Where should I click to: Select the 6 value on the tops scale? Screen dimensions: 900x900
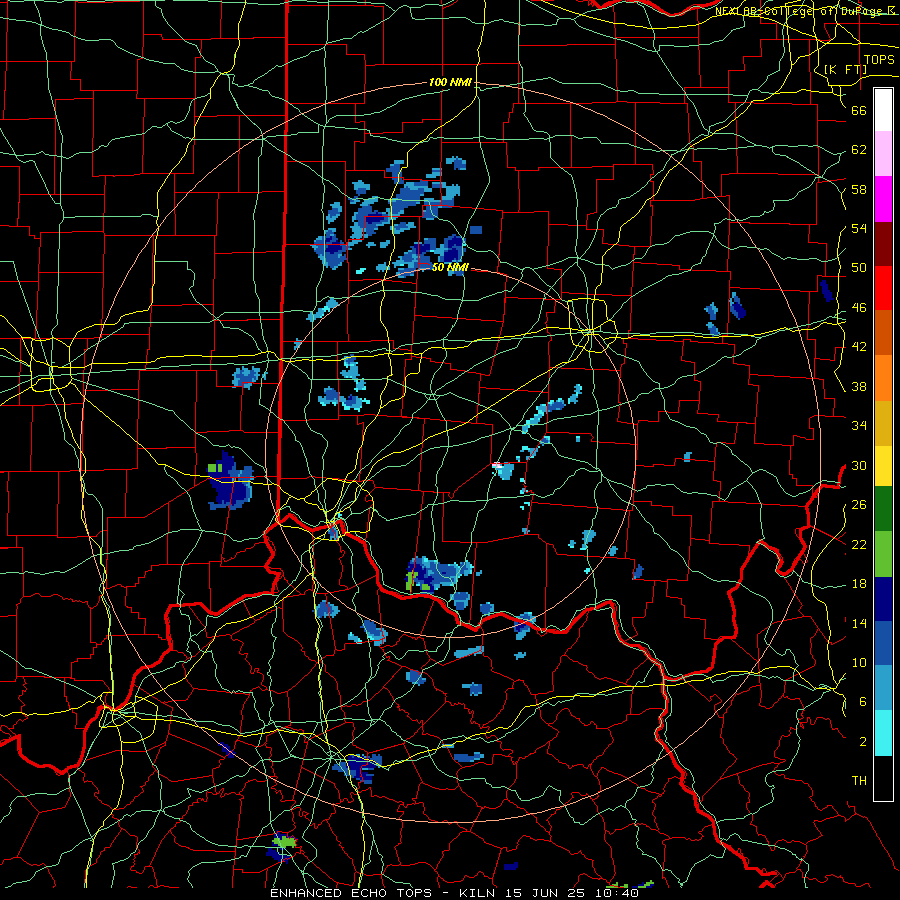click(863, 702)
